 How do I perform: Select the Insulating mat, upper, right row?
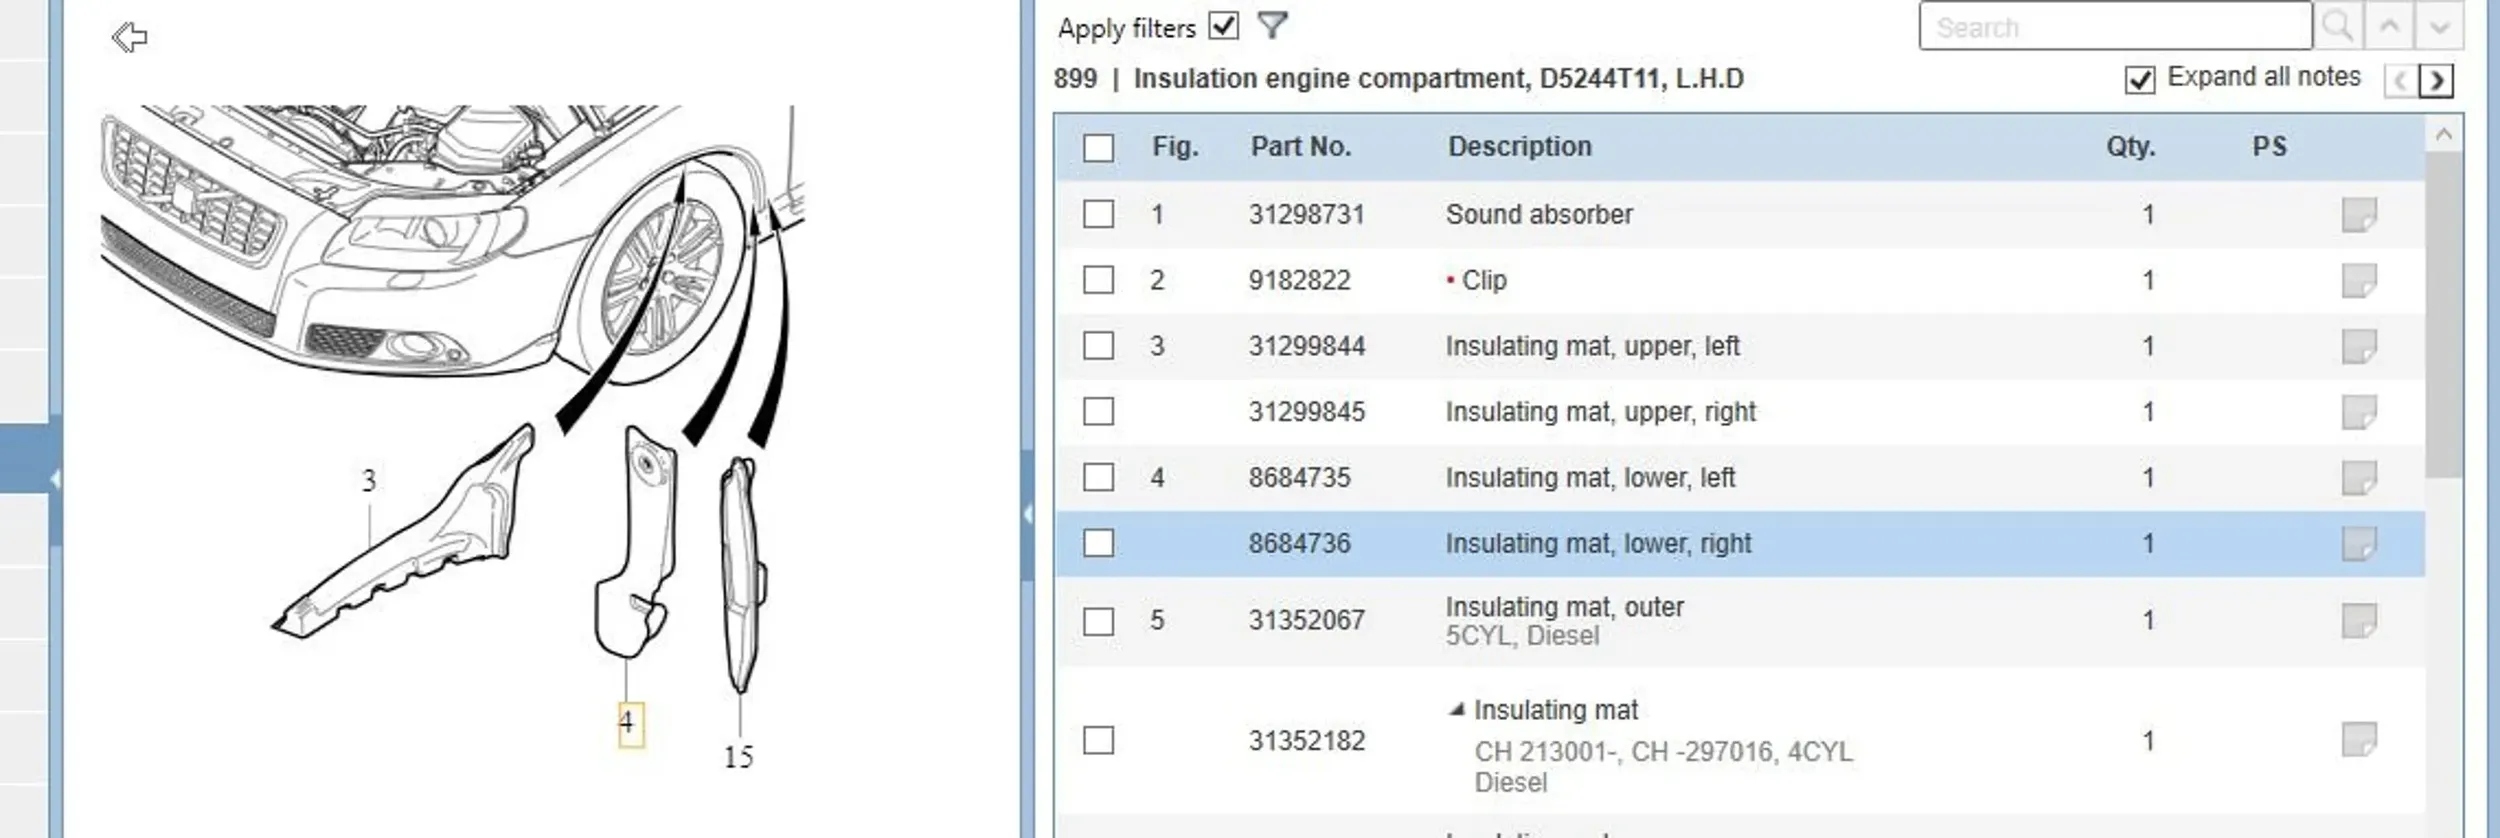pyautogui.click(x=1600, y=412)
